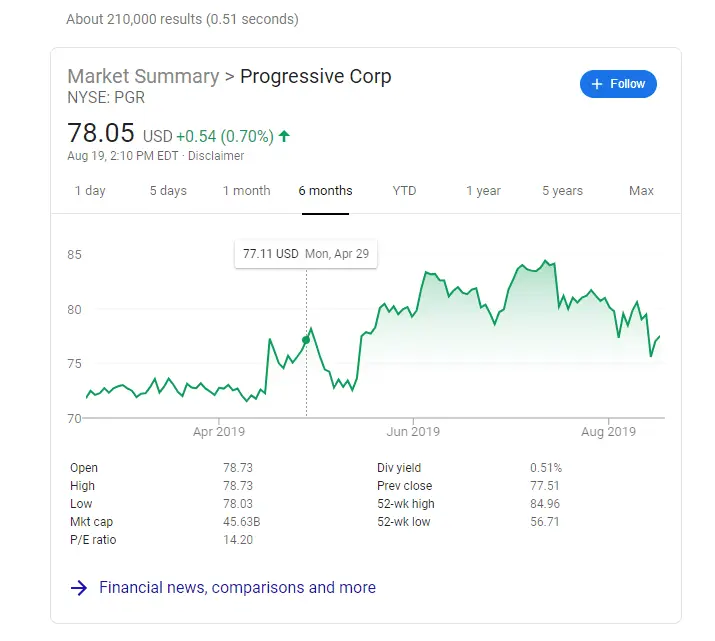Screen dimensions: 715x641
Task: Click the plus icon on Follow button
Action: tap(598, 84)
